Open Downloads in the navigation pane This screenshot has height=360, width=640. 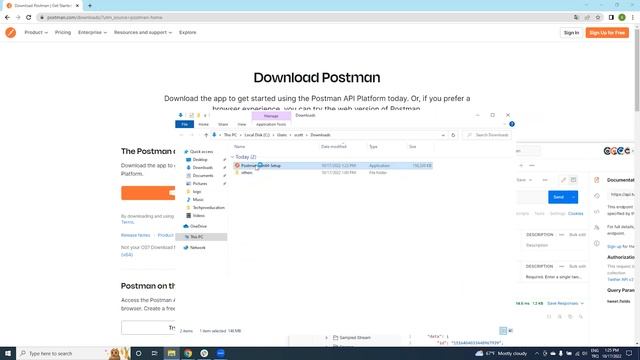(x=202, y=168)
